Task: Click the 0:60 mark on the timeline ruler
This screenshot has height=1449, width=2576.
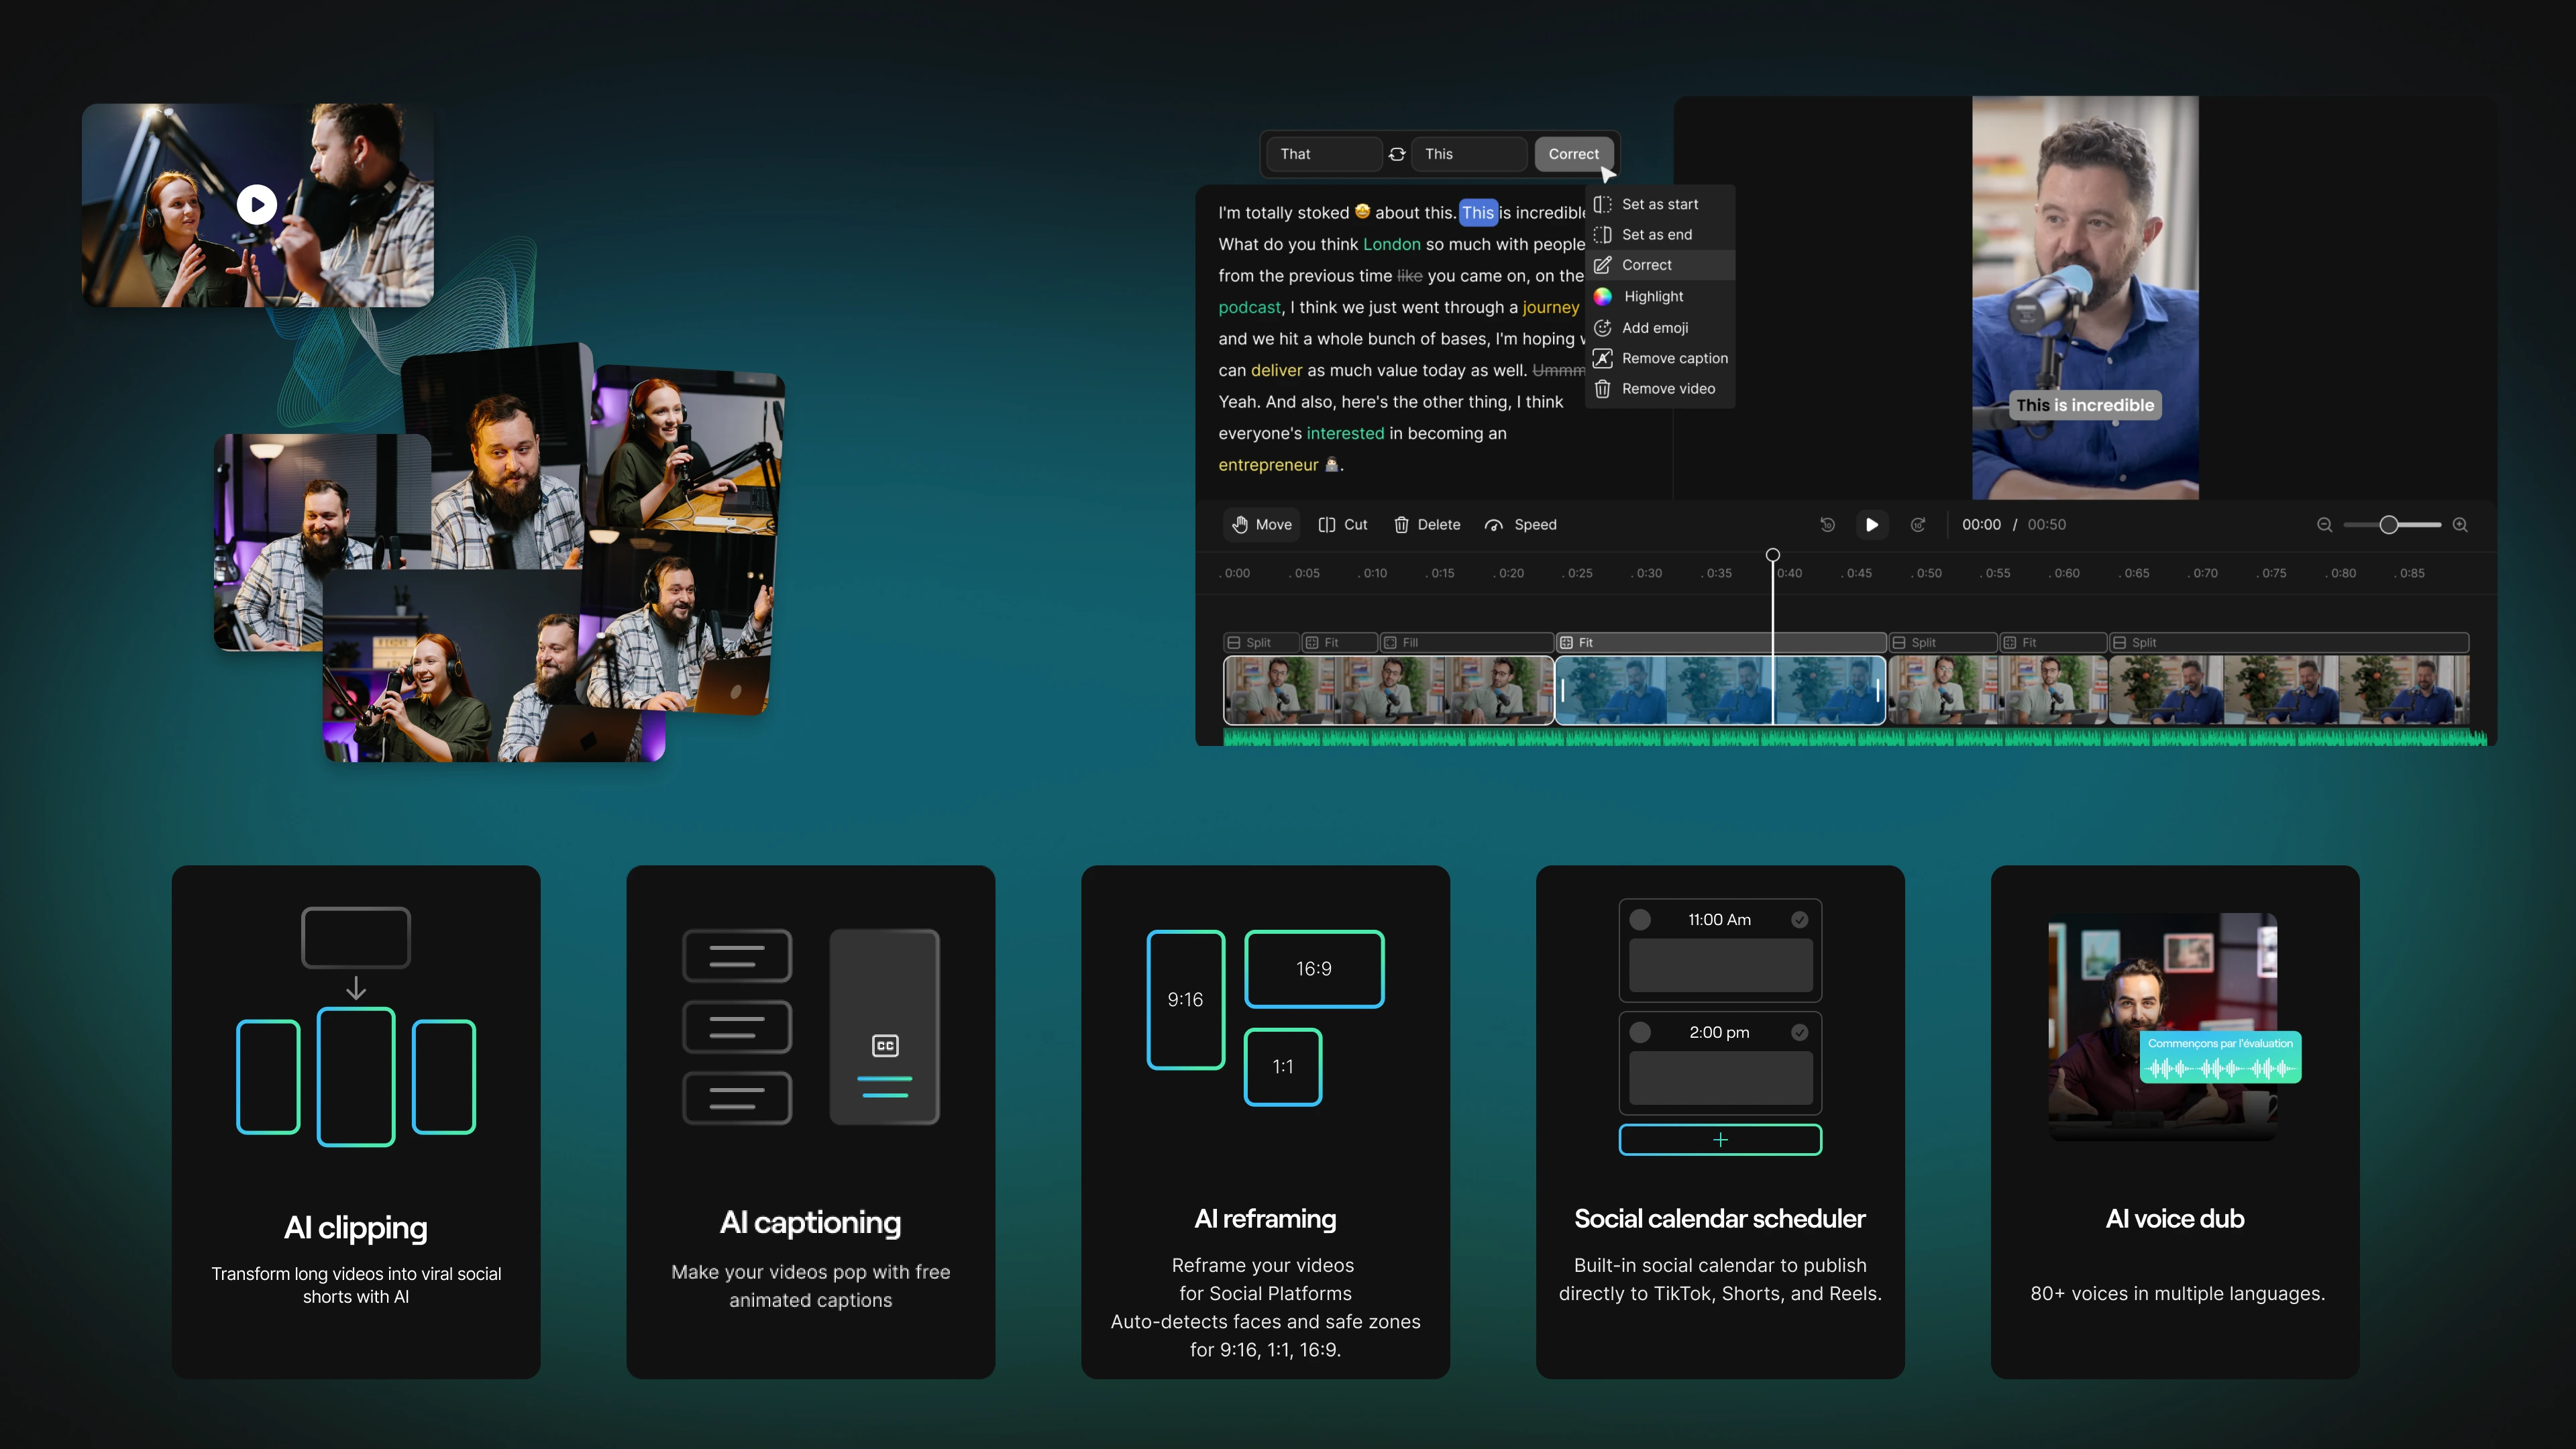Action: click(2066, 573)
